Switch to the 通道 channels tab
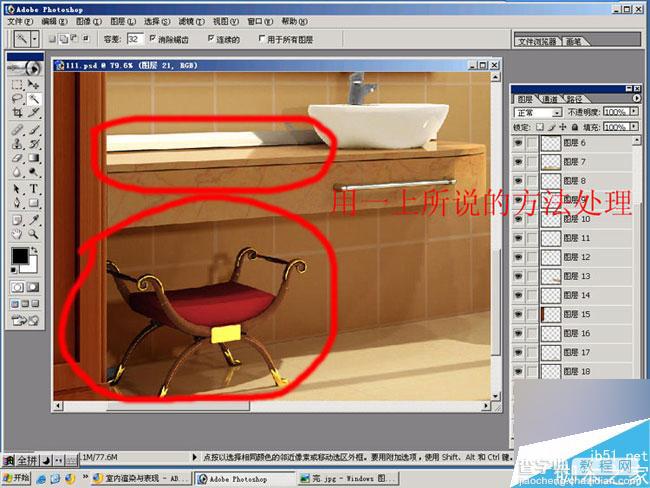650x488 pixels. [x=550, y=99]
